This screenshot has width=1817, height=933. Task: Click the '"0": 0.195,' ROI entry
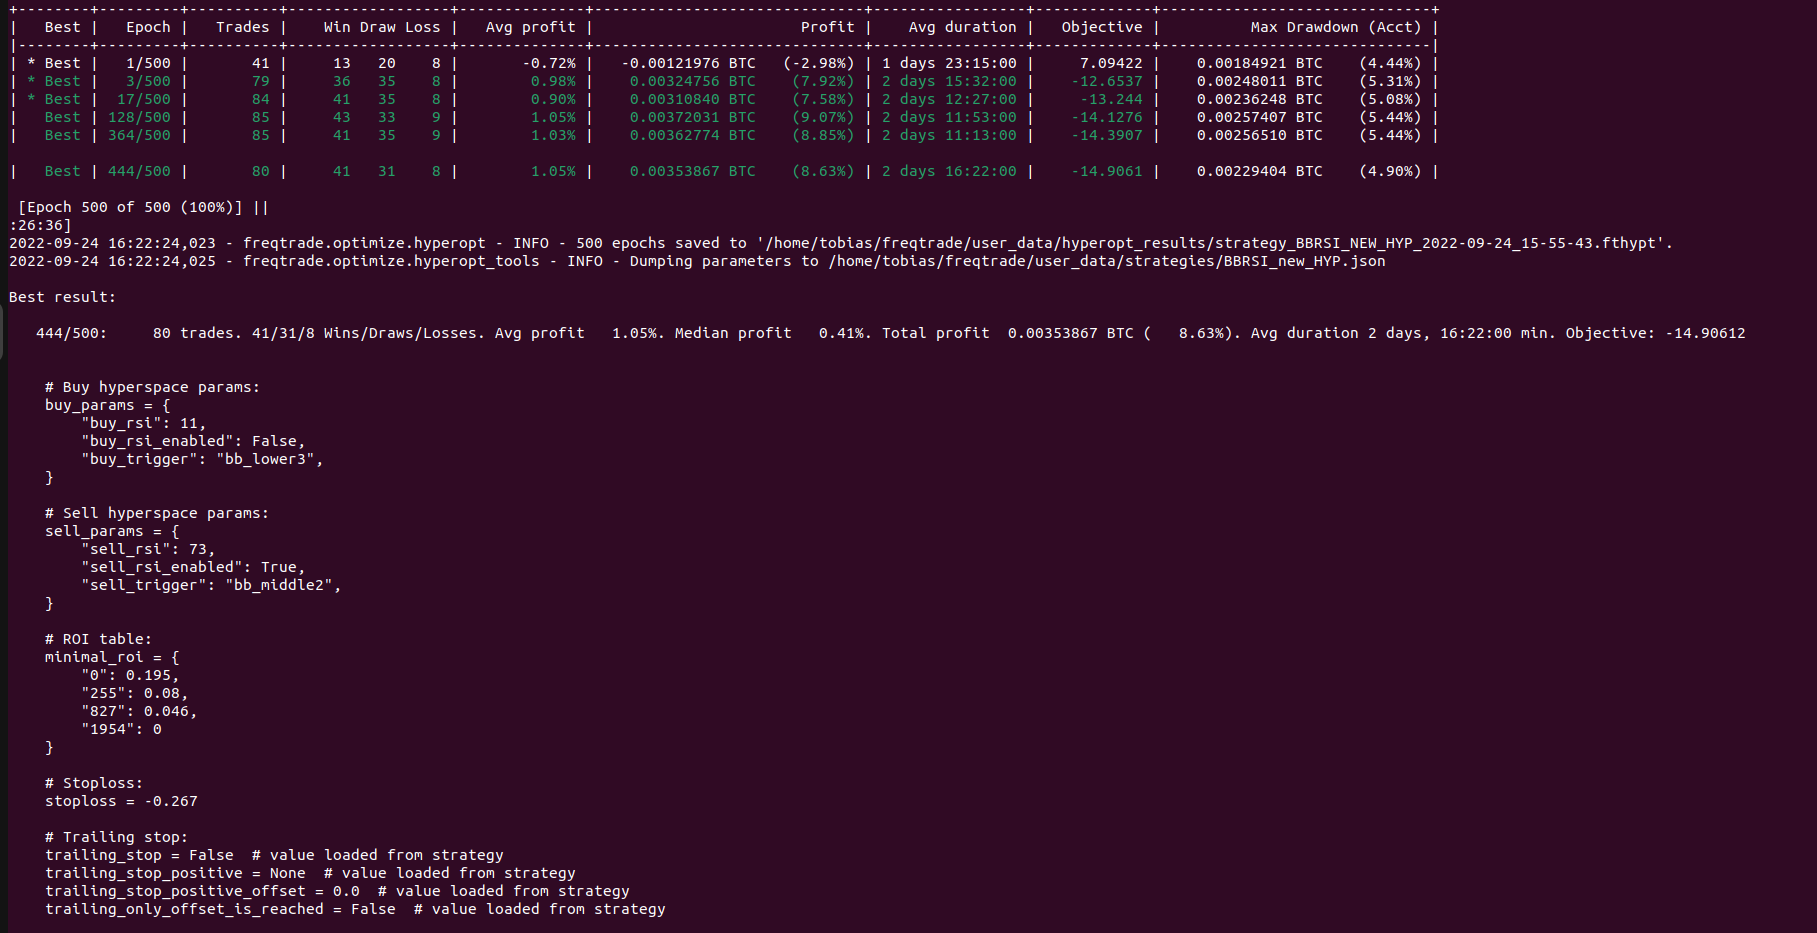pos(130,675)
